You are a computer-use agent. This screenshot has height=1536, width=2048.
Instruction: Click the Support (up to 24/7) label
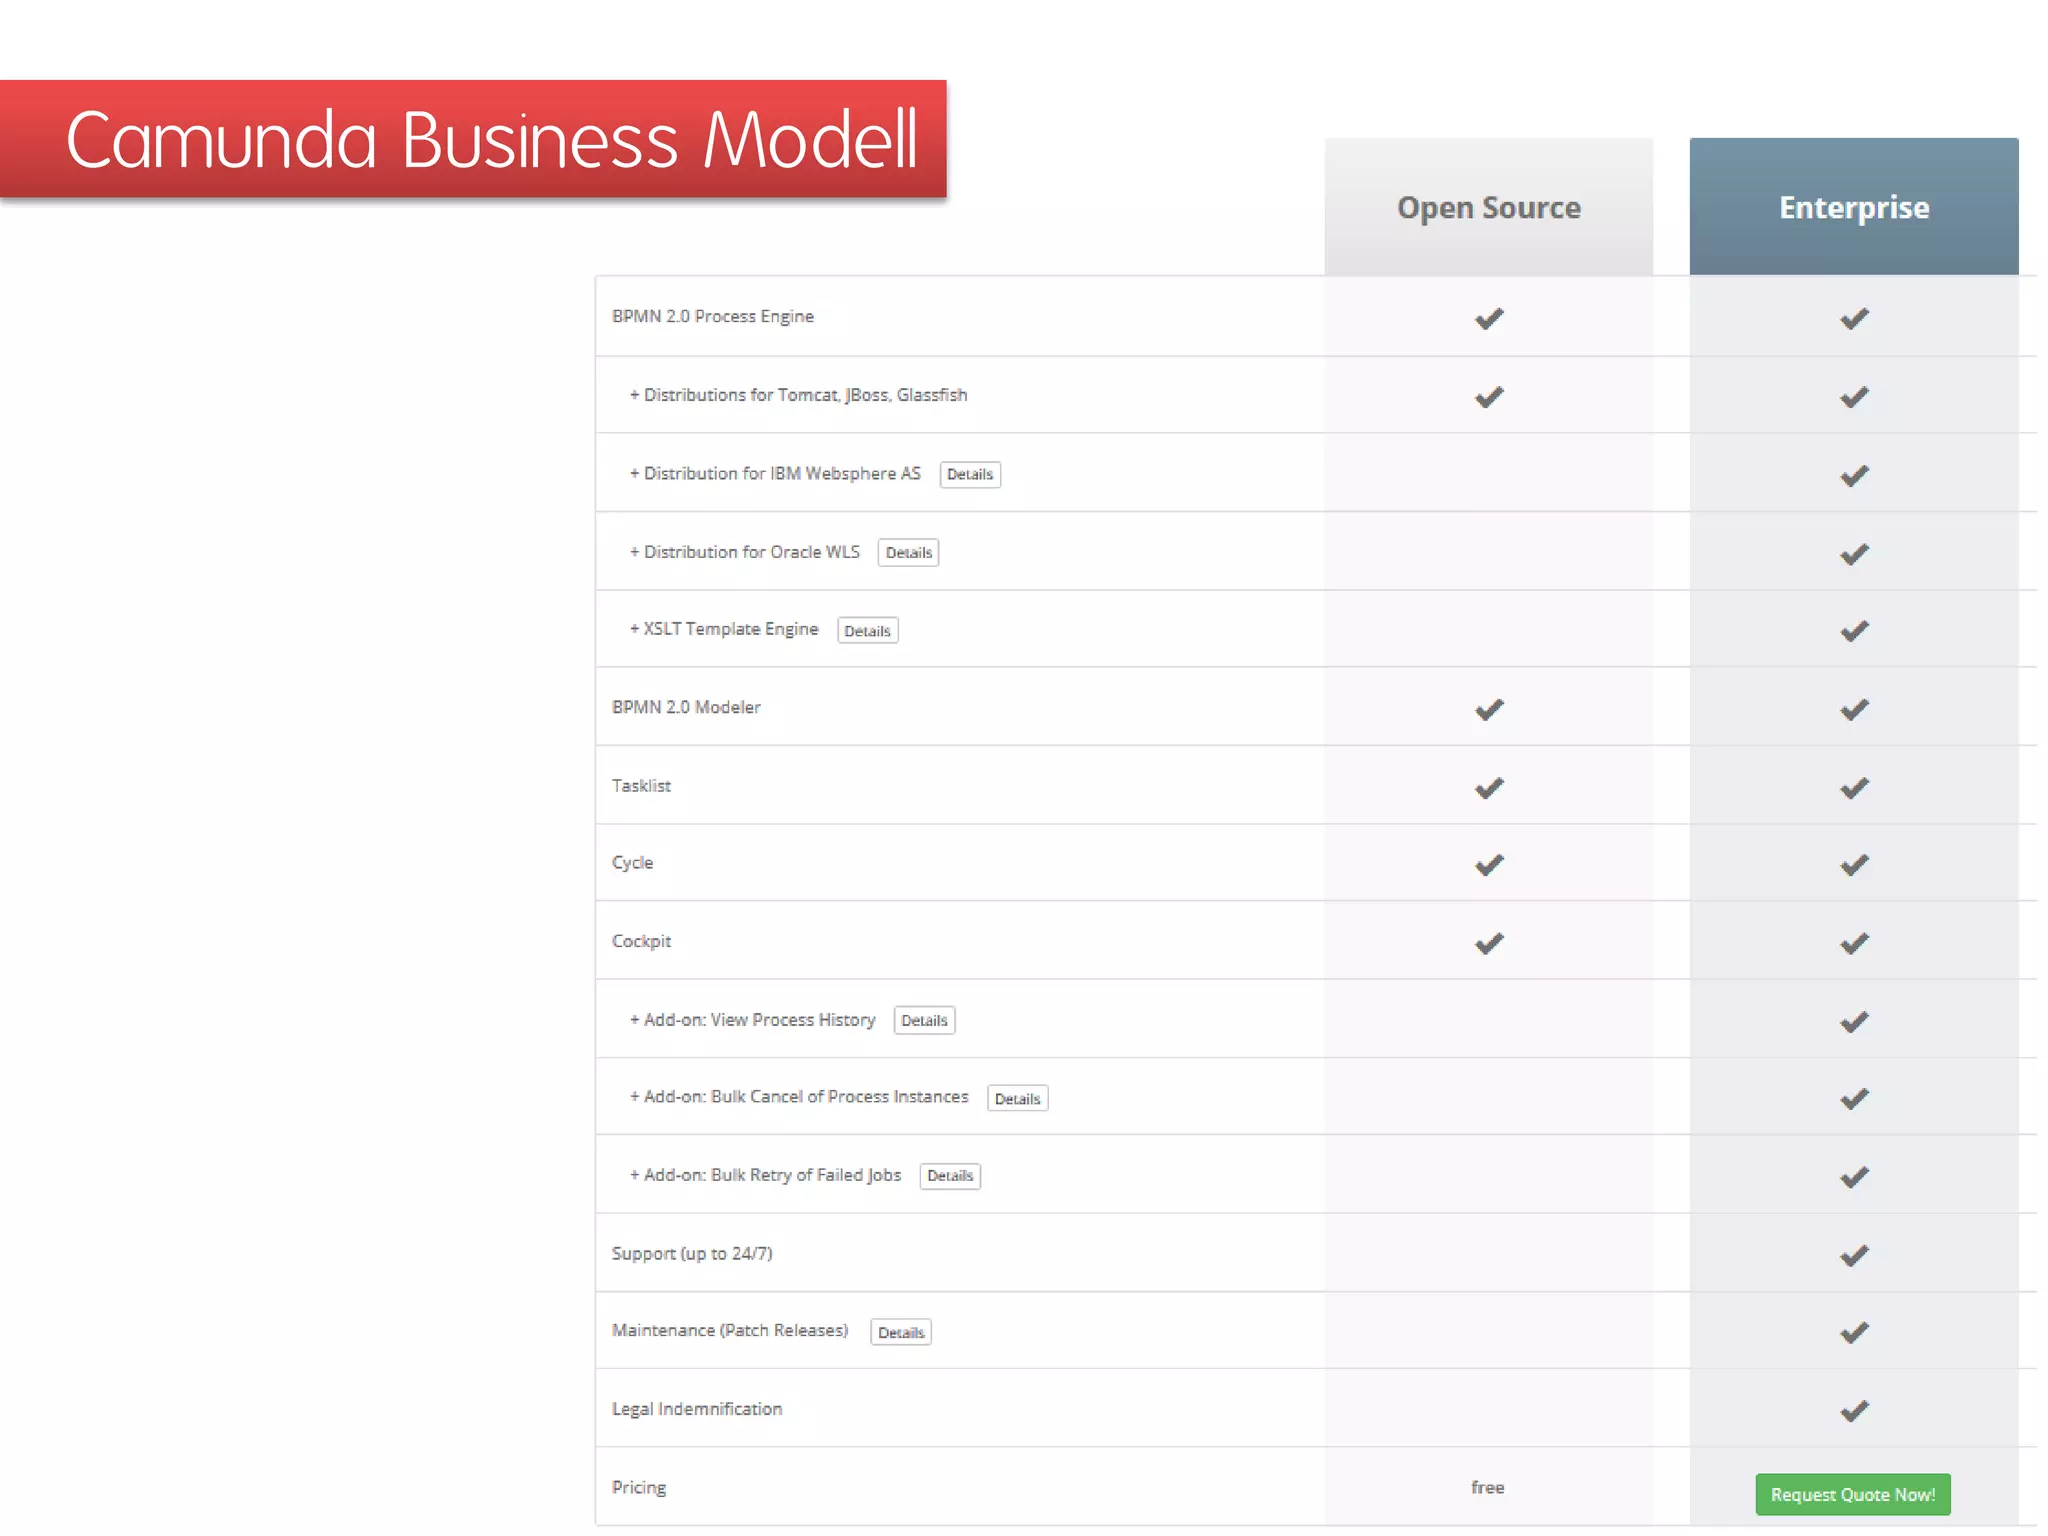[692, 1254]
